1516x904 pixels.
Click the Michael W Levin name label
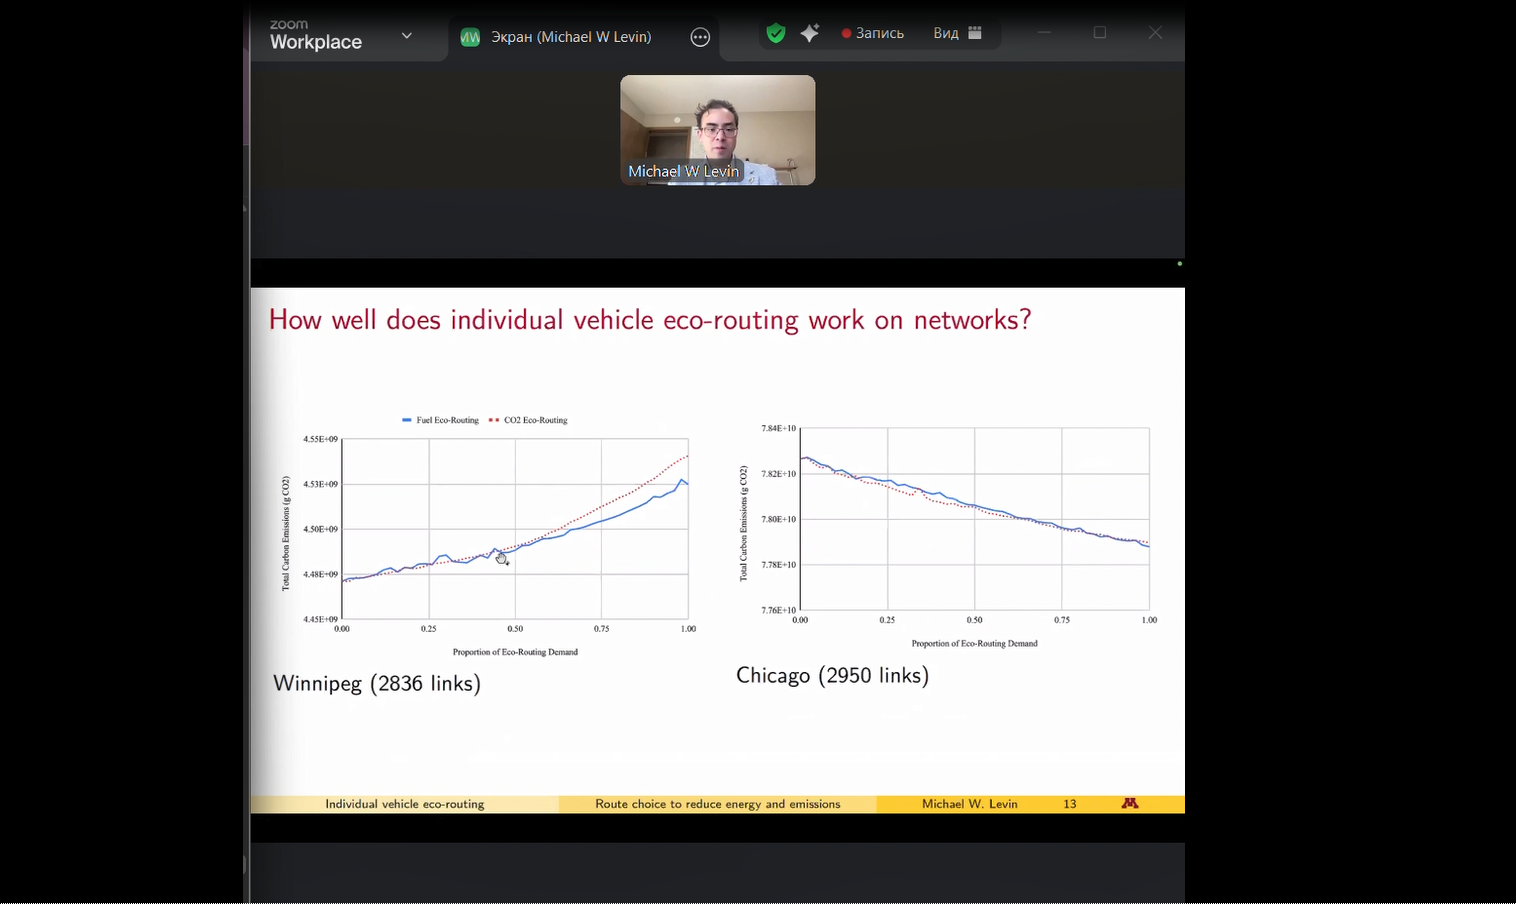tap(683, 171)
